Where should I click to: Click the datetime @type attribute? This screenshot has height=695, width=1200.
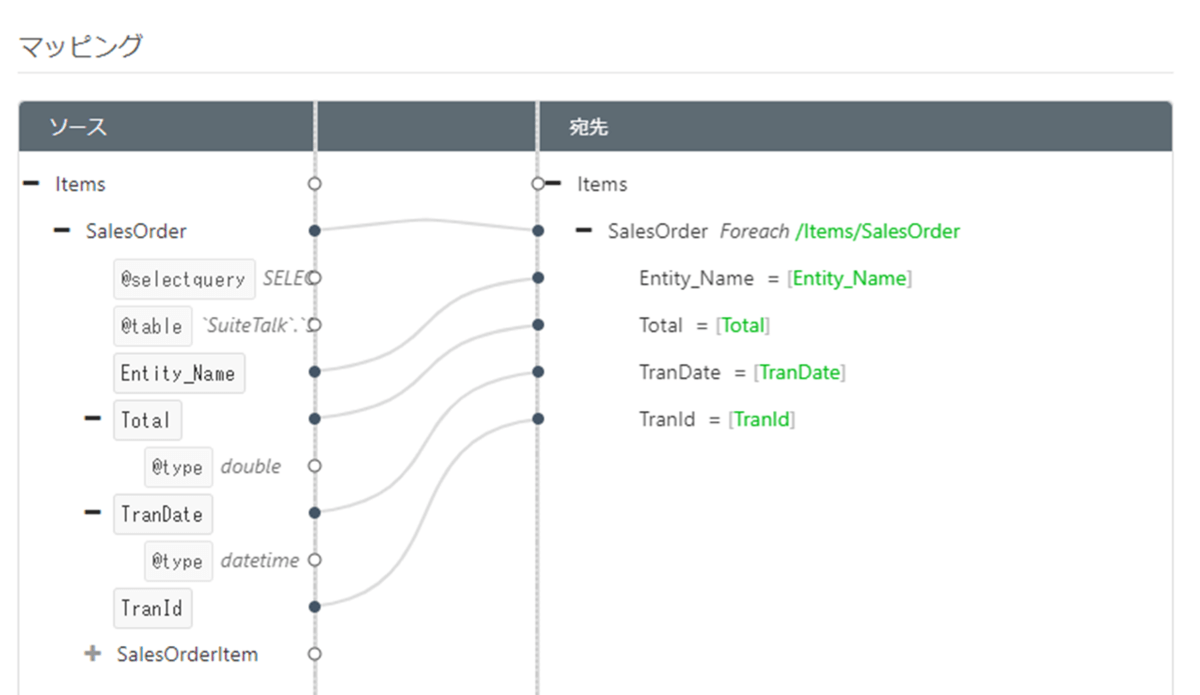coord(178,561)
